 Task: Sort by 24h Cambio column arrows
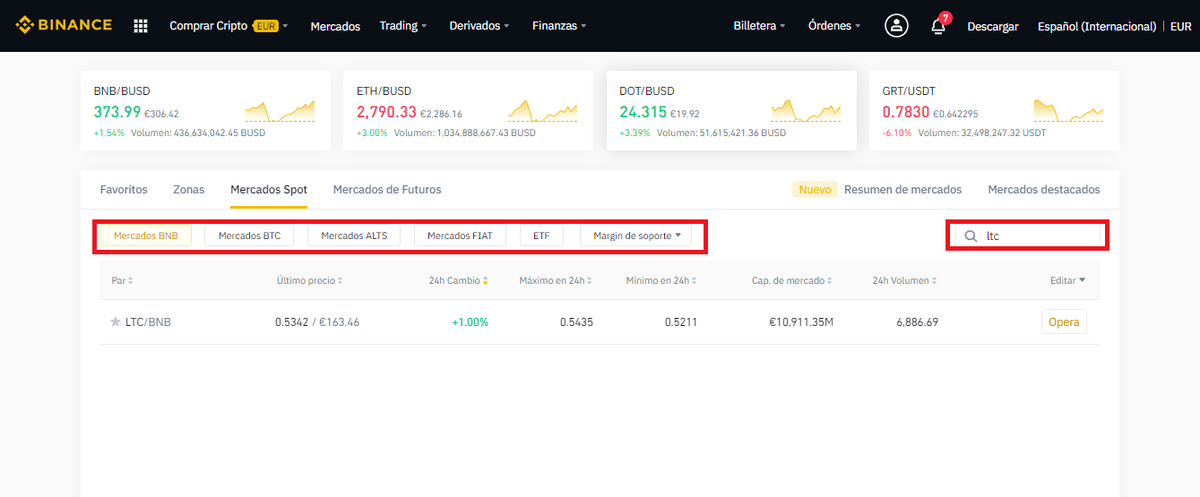point(486,281)
